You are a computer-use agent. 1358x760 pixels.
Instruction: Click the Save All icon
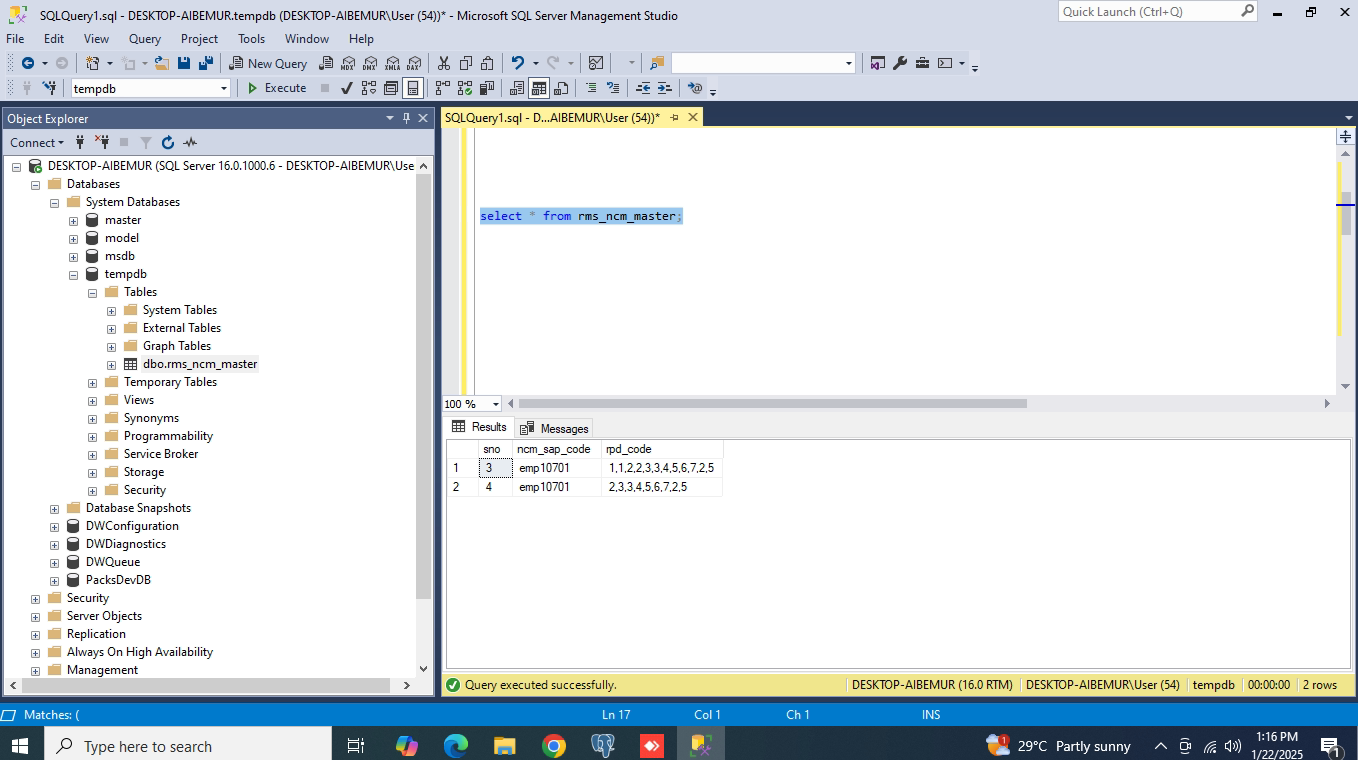pyautogui.click(x=205, y=63)
